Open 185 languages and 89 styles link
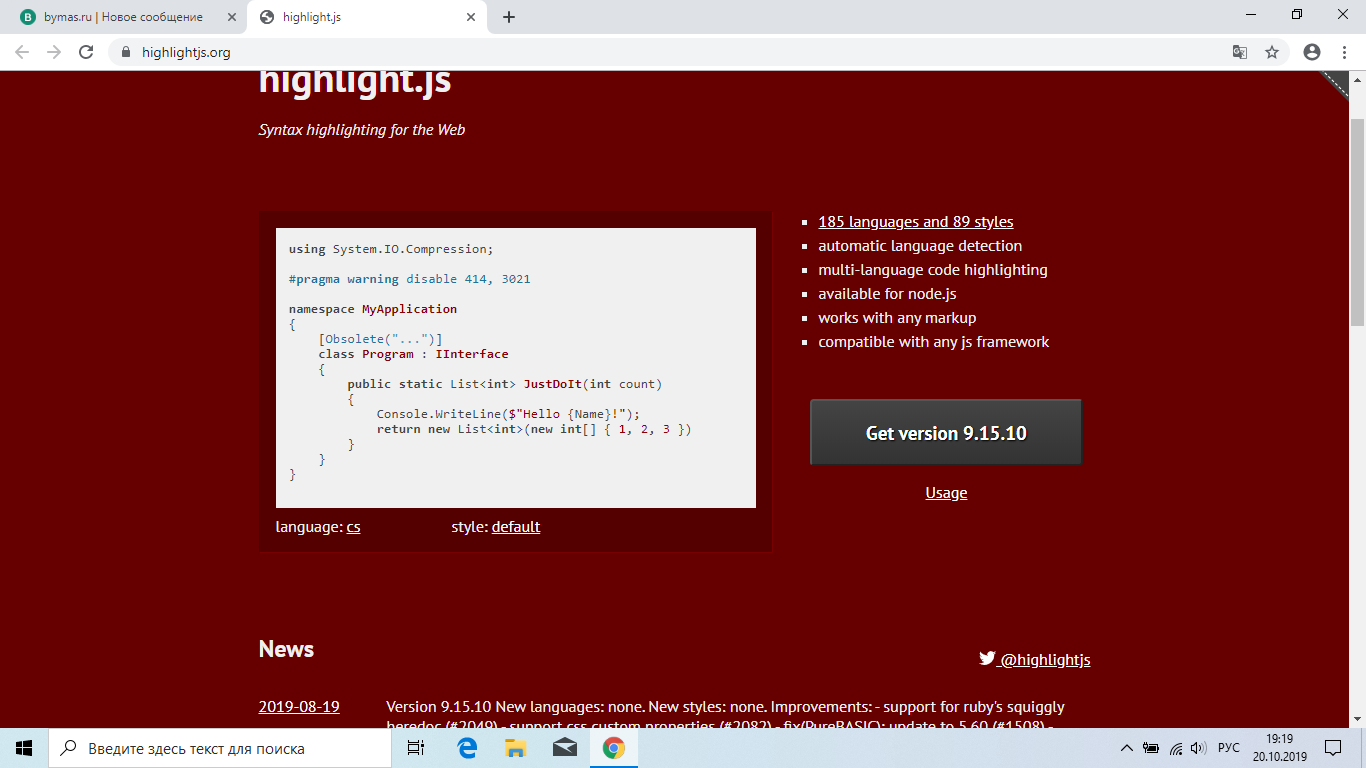 [x=915, y=222]
